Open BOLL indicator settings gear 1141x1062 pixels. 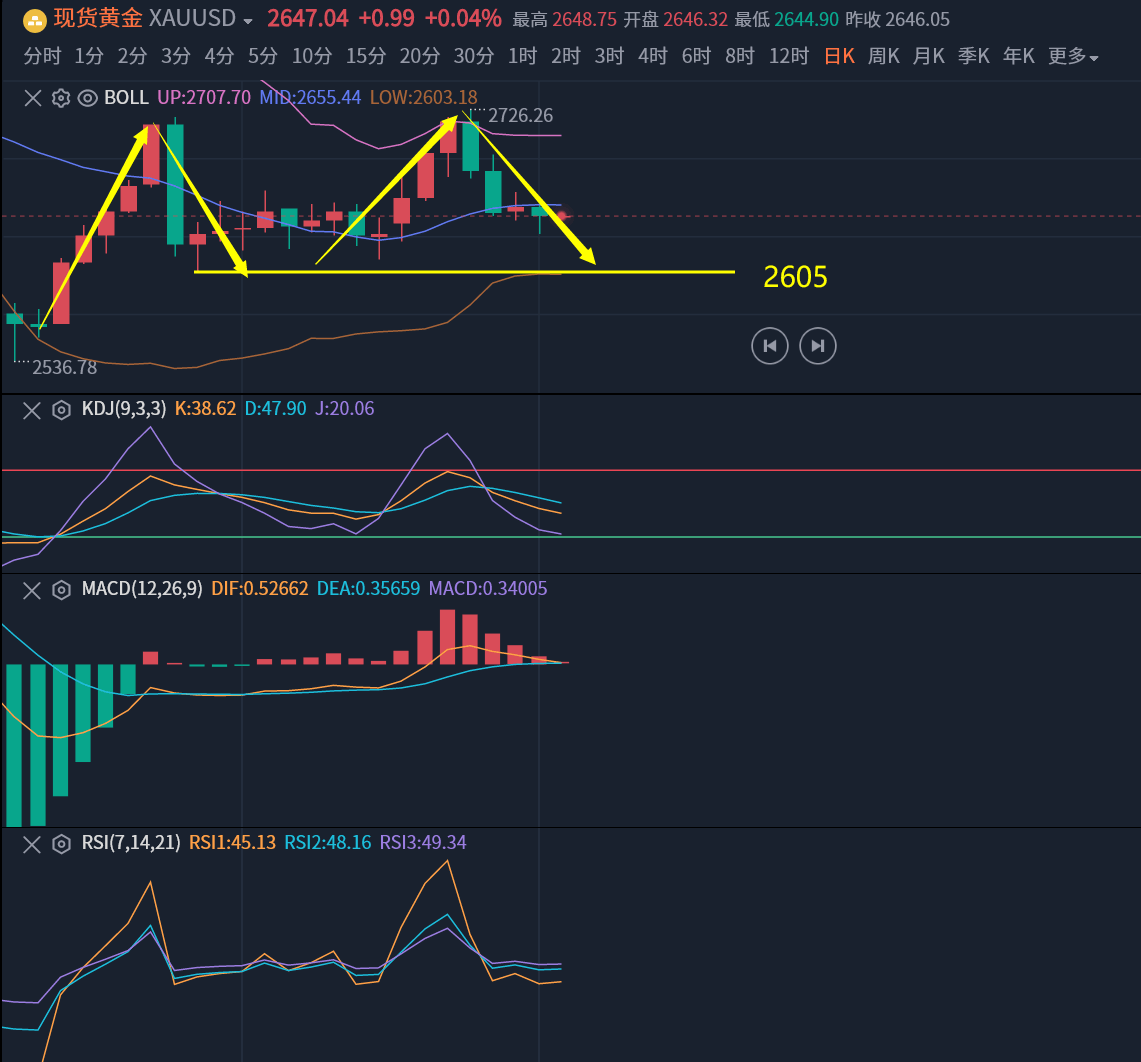(x=61, y=98)
